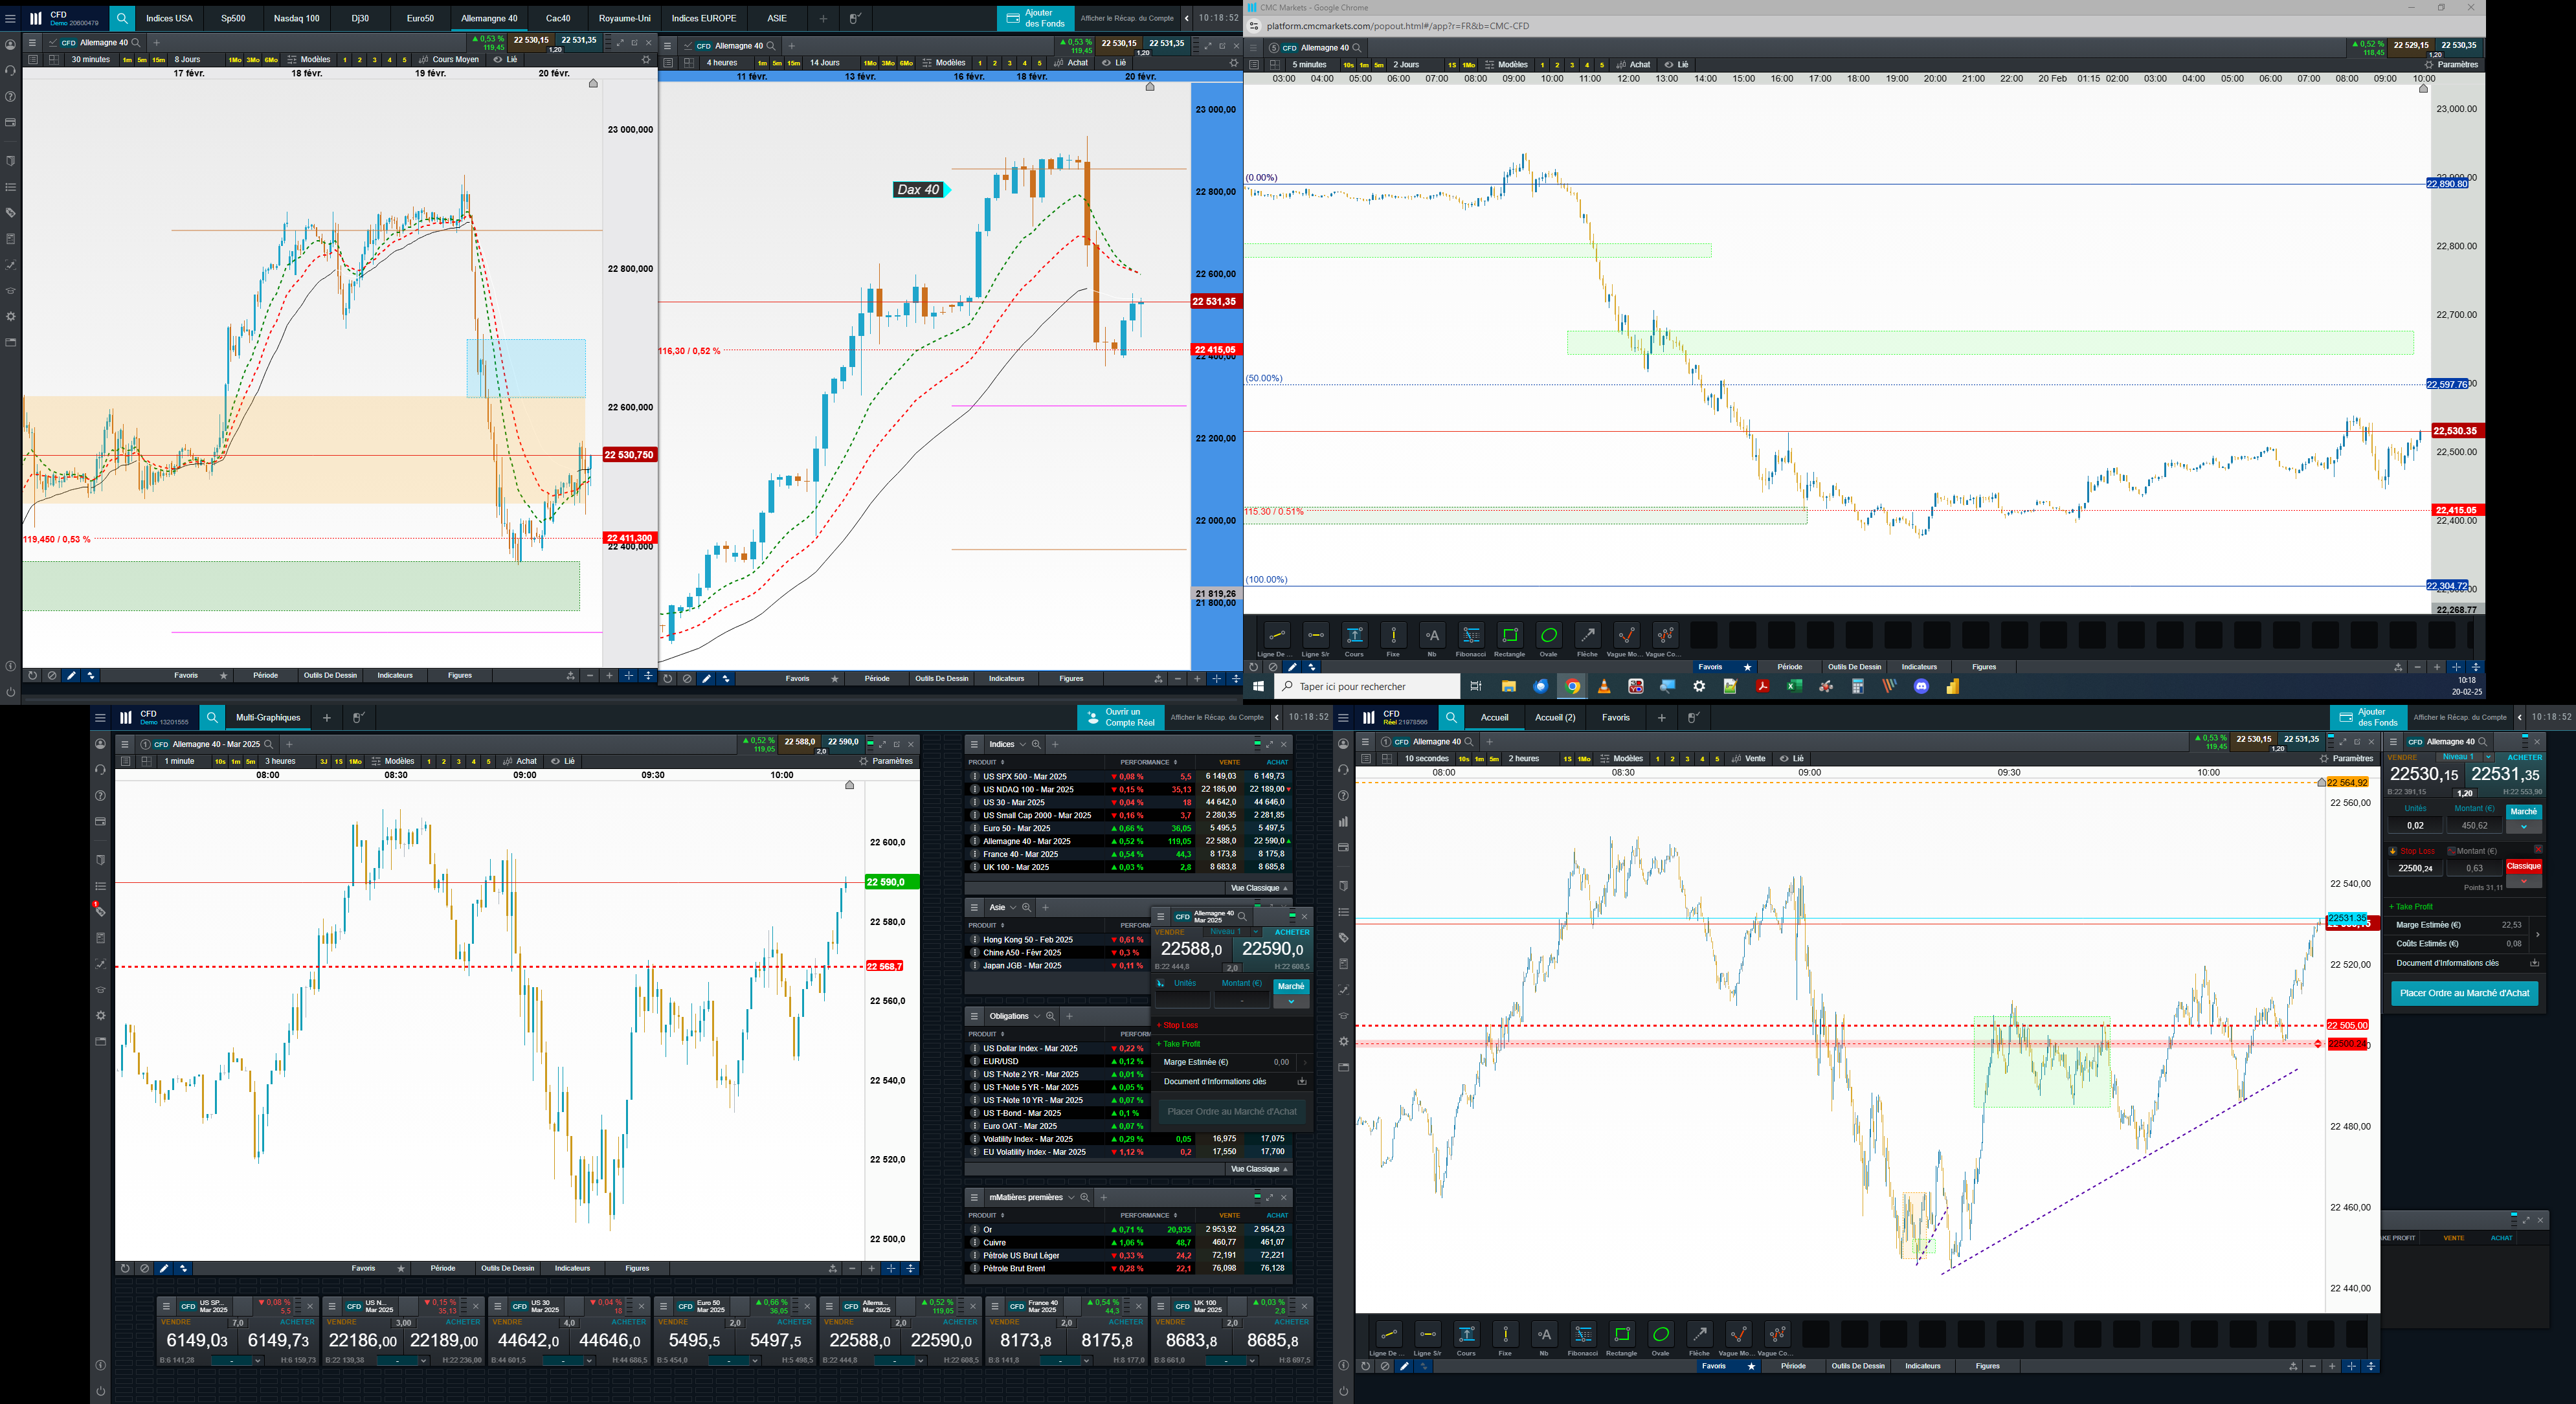2576x1404 pixels.
Task: Choose the Flèche arrow tool on the 5 minutes chart
Action: click(x=1587, y=636)
